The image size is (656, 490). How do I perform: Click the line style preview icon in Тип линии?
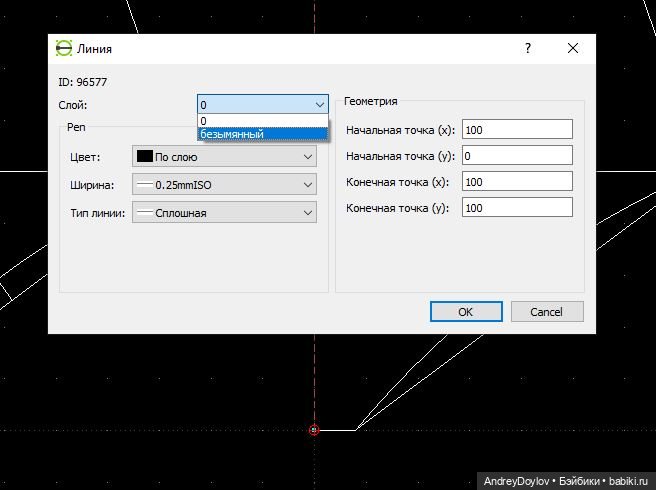(x=145, y=212)
